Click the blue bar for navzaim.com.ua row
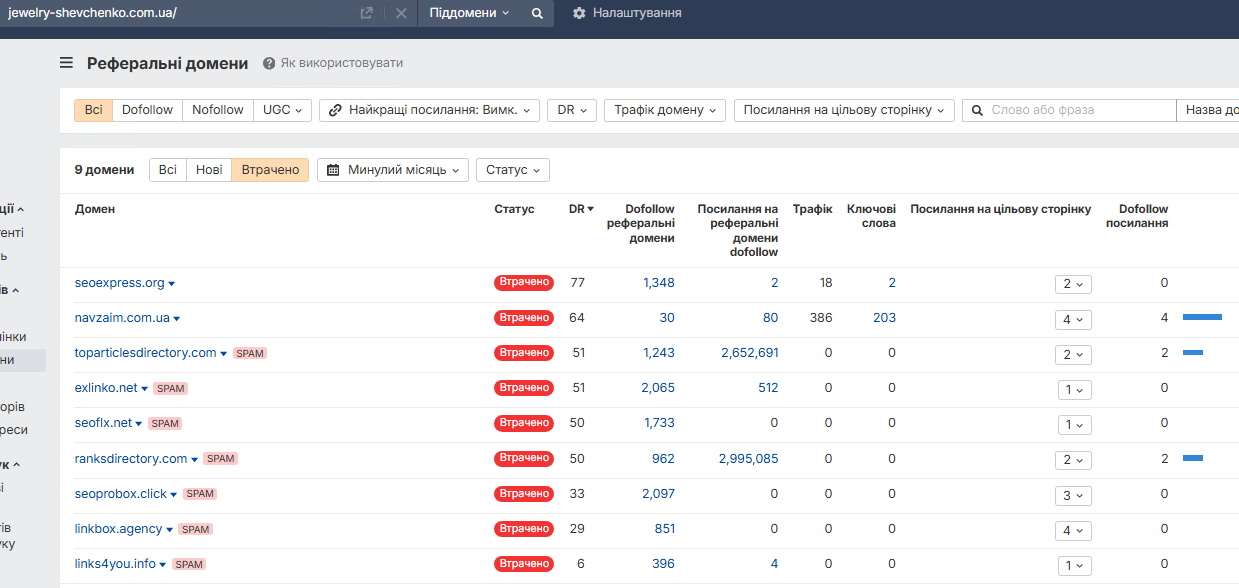The image size is (1239, 588). [1202, 317]
